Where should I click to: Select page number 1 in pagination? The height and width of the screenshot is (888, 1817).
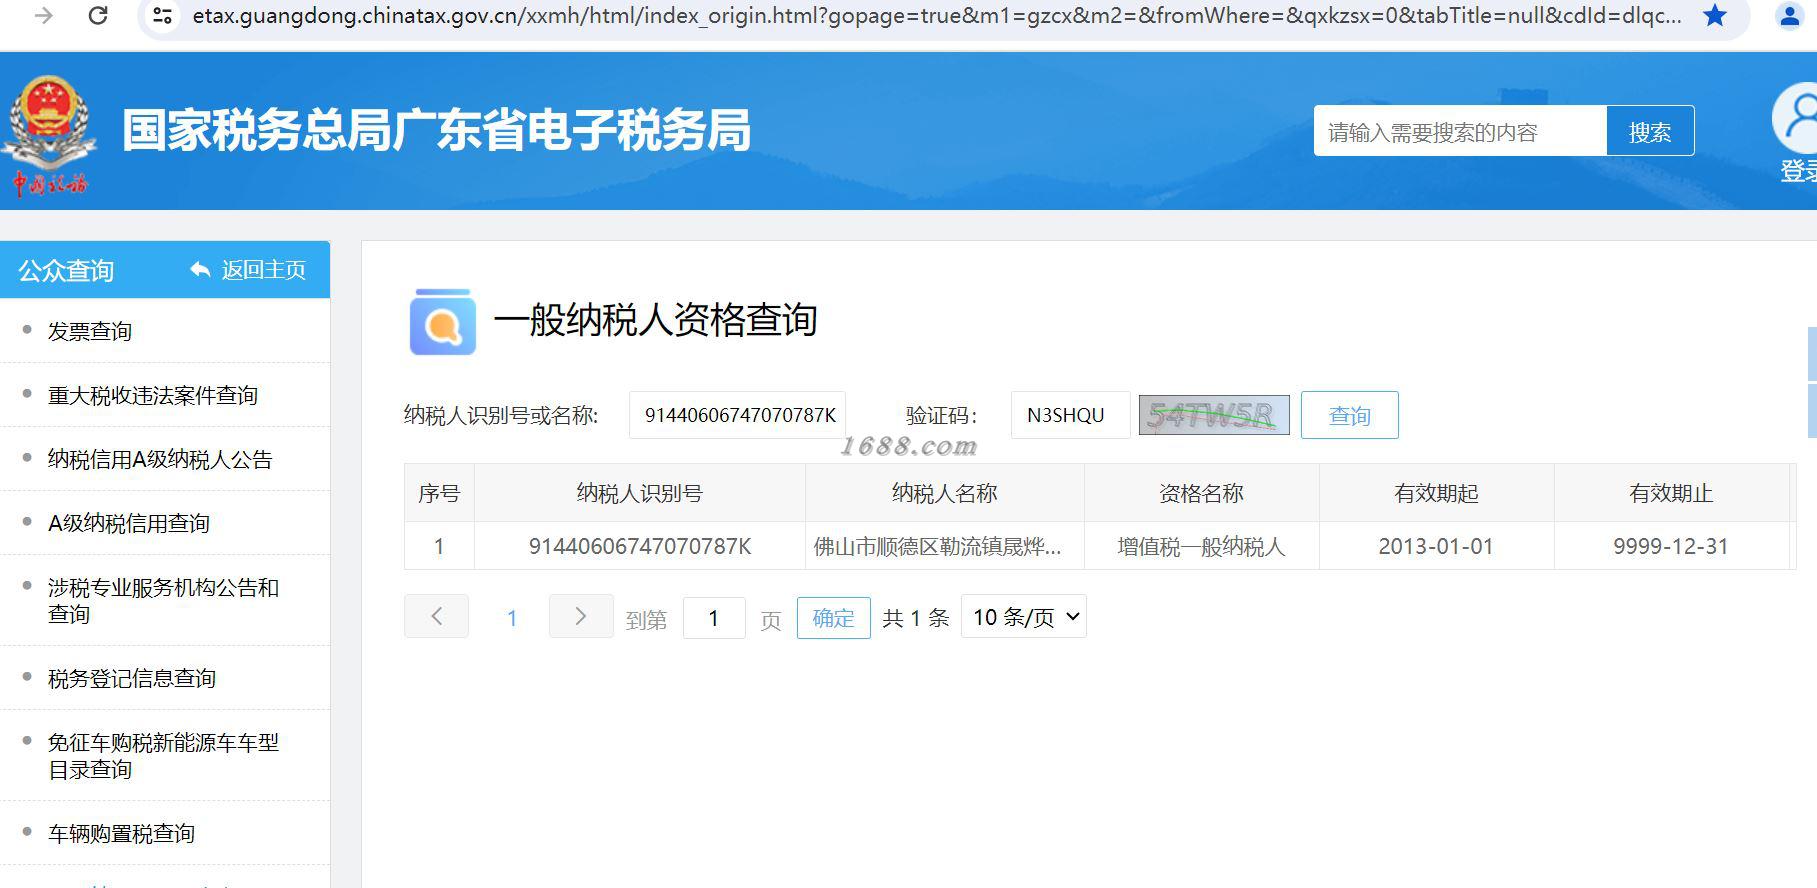512,618
